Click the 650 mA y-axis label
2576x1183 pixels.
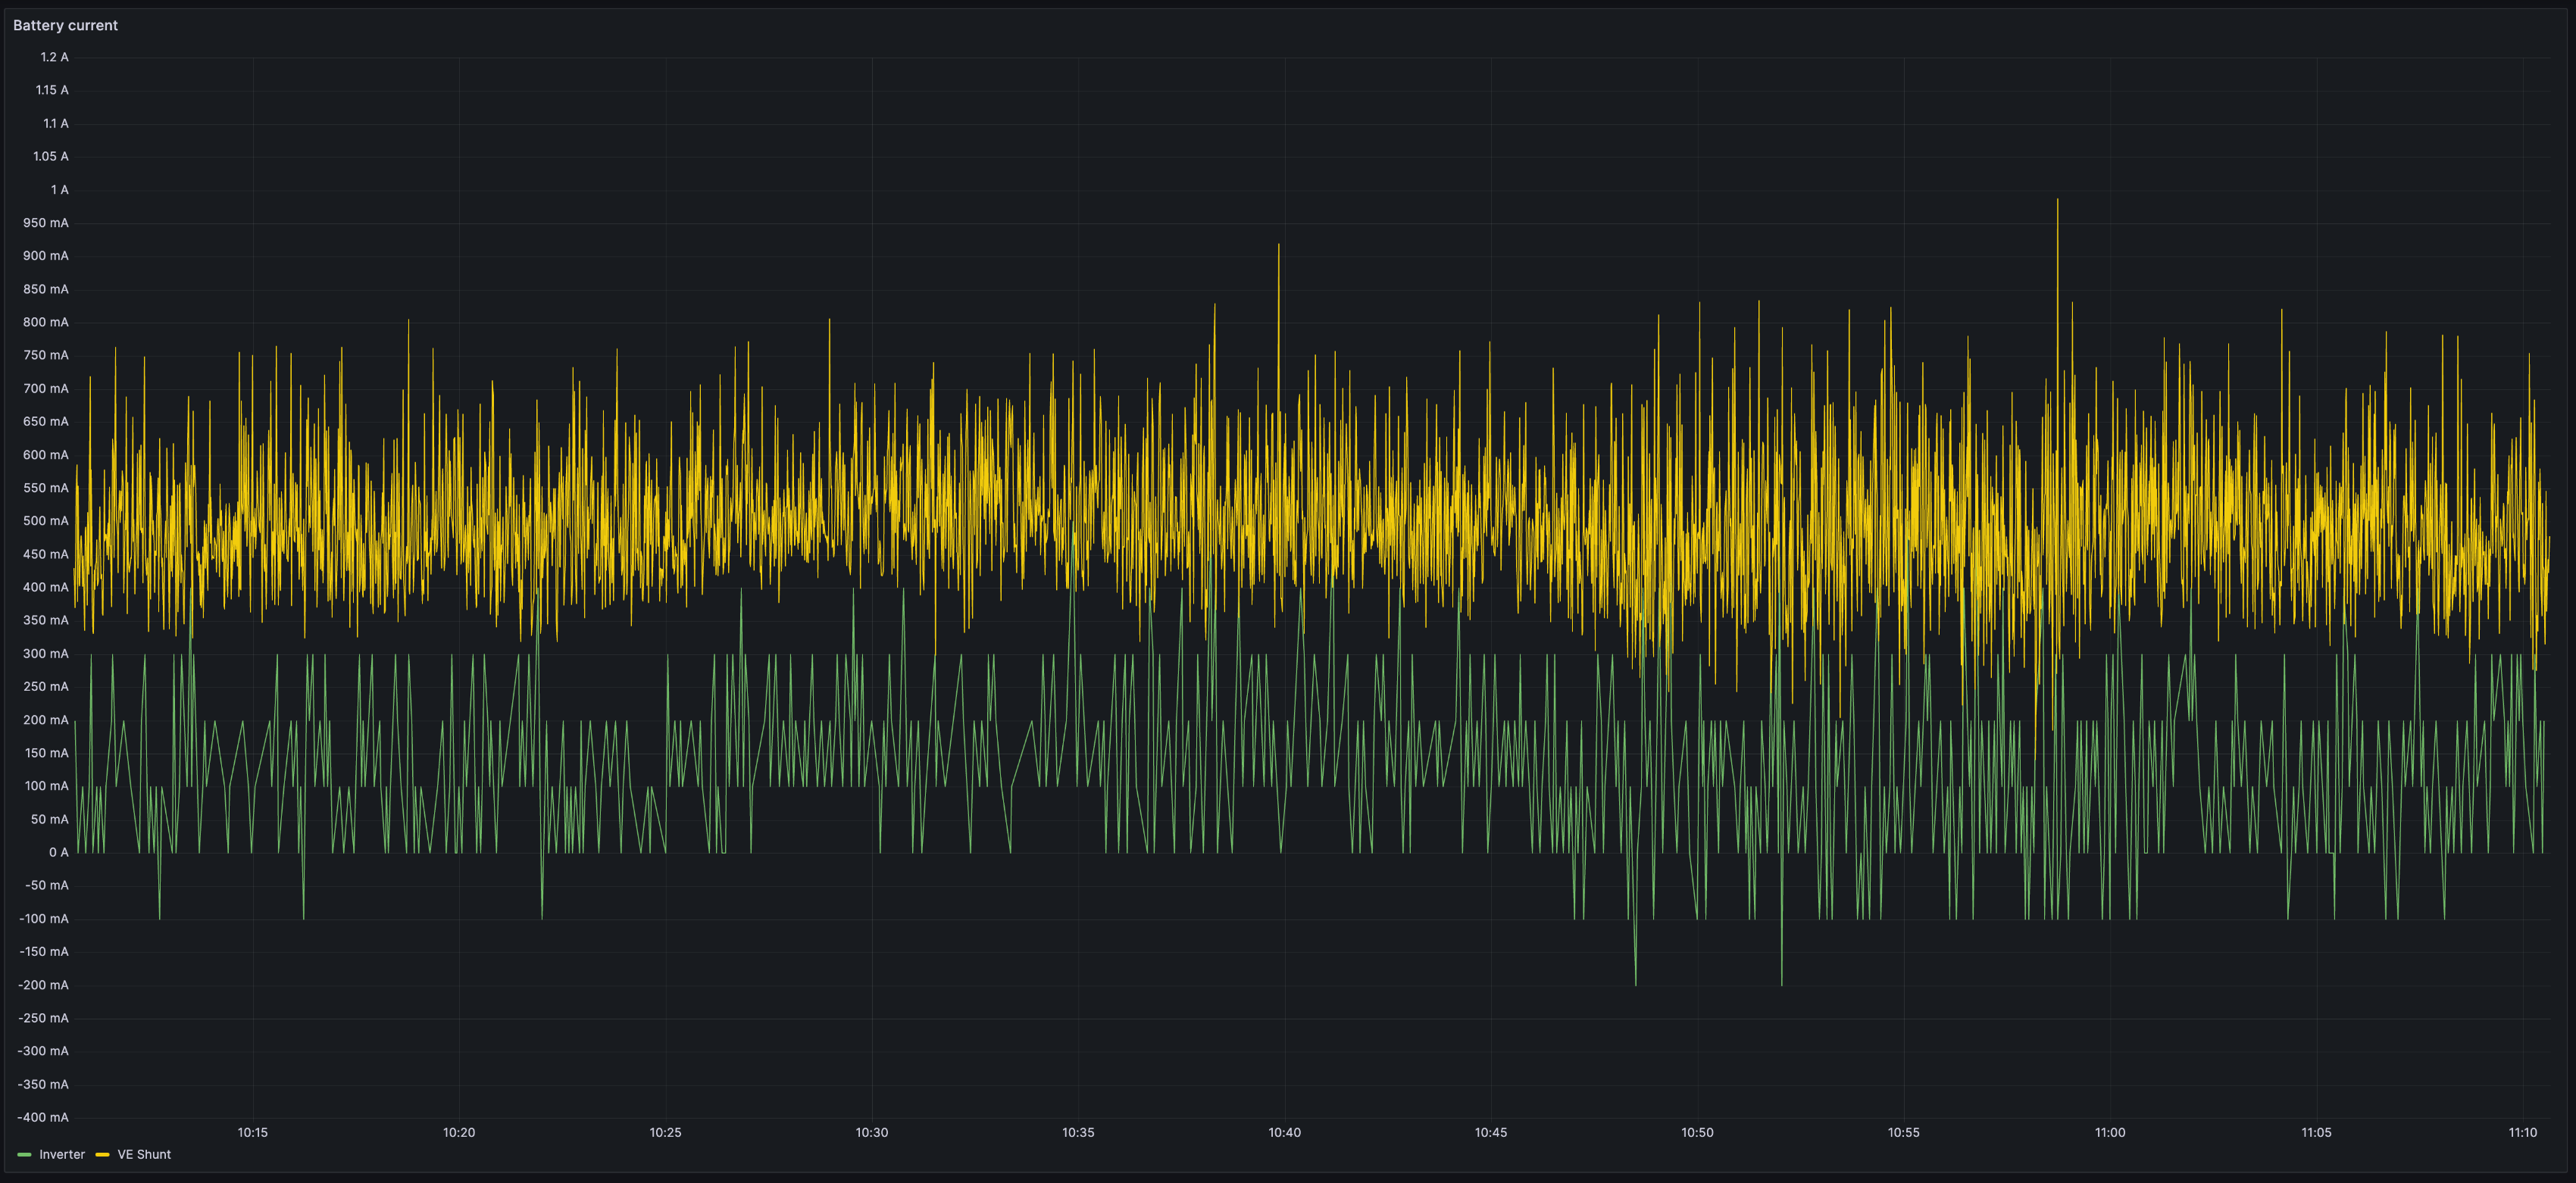click(x=46, y=421)
